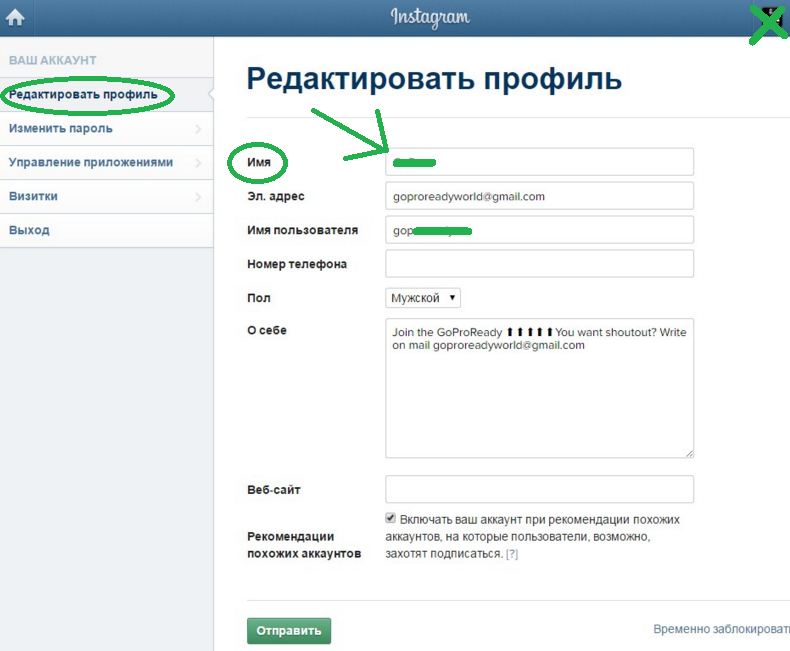Click the Веб-сайт label
The width and height of the screenshot is (790, 651).
coord(274,490)
